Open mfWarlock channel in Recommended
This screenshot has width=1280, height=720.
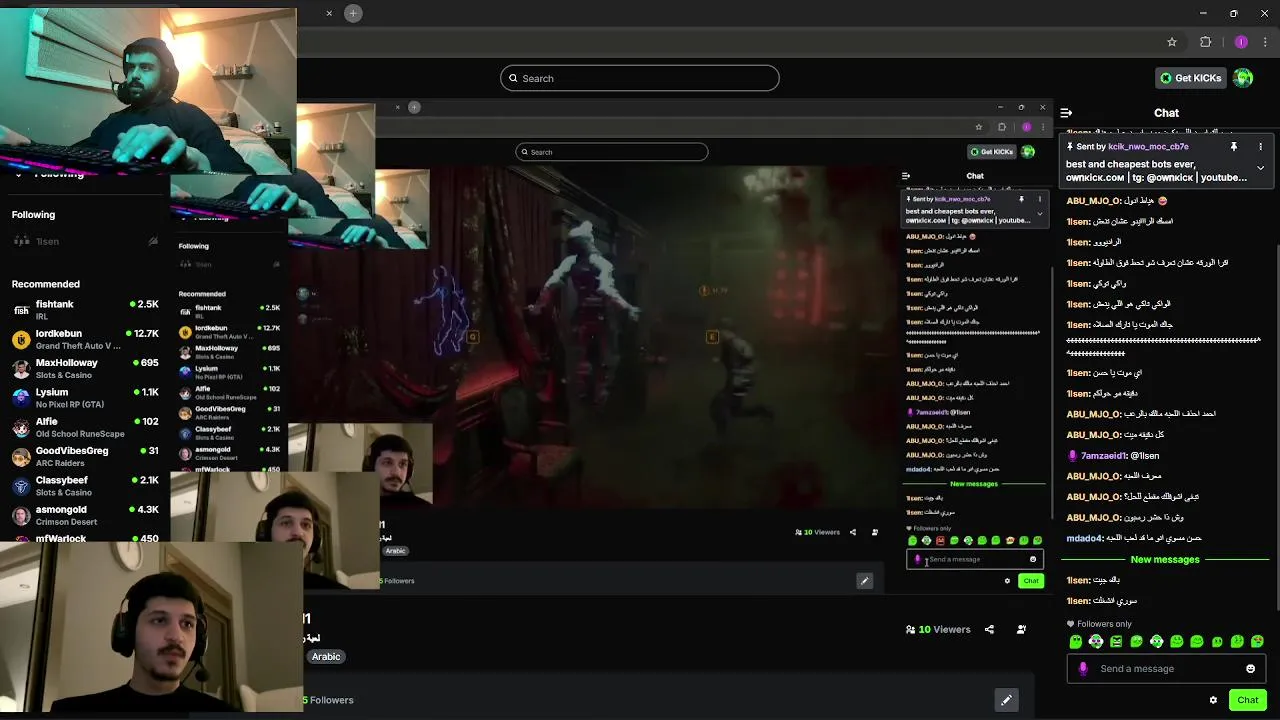(x=85, y=538)
